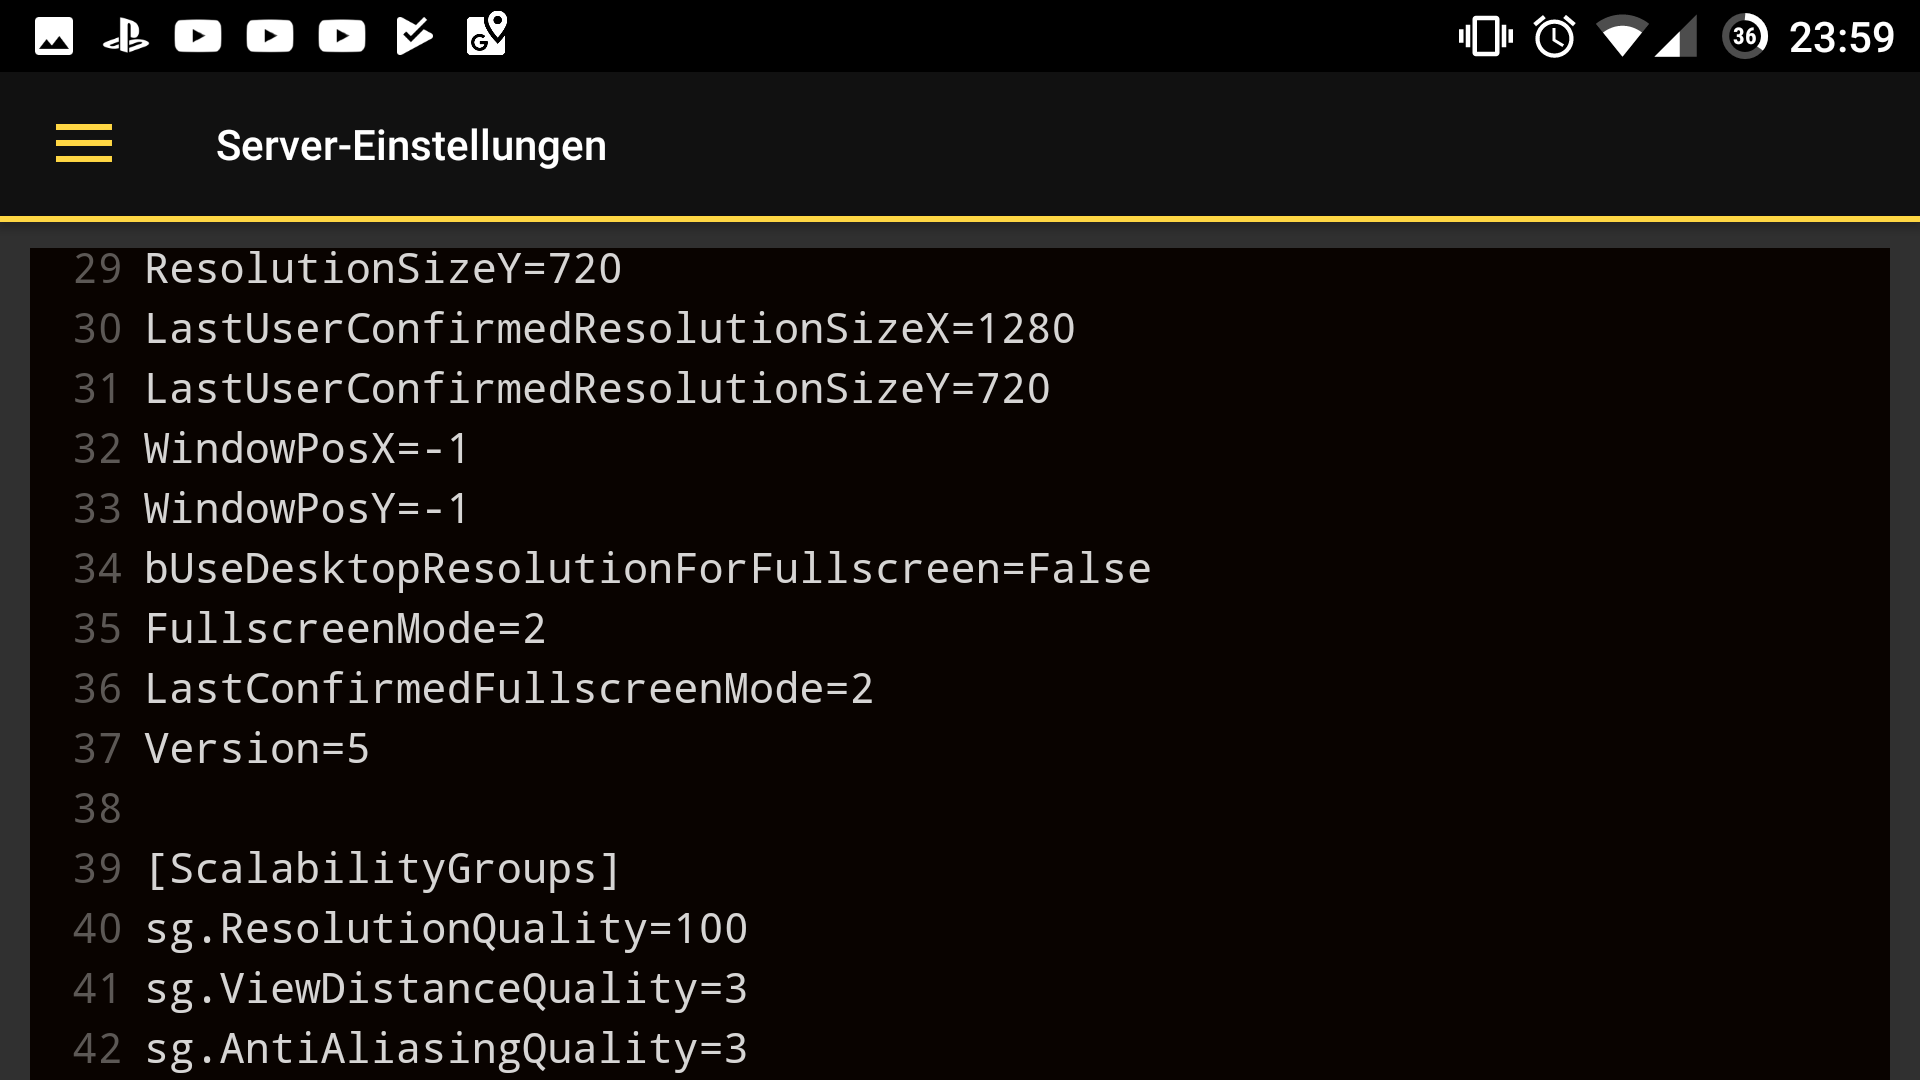Tap the vibrate mode status icon

point(1485,37)
